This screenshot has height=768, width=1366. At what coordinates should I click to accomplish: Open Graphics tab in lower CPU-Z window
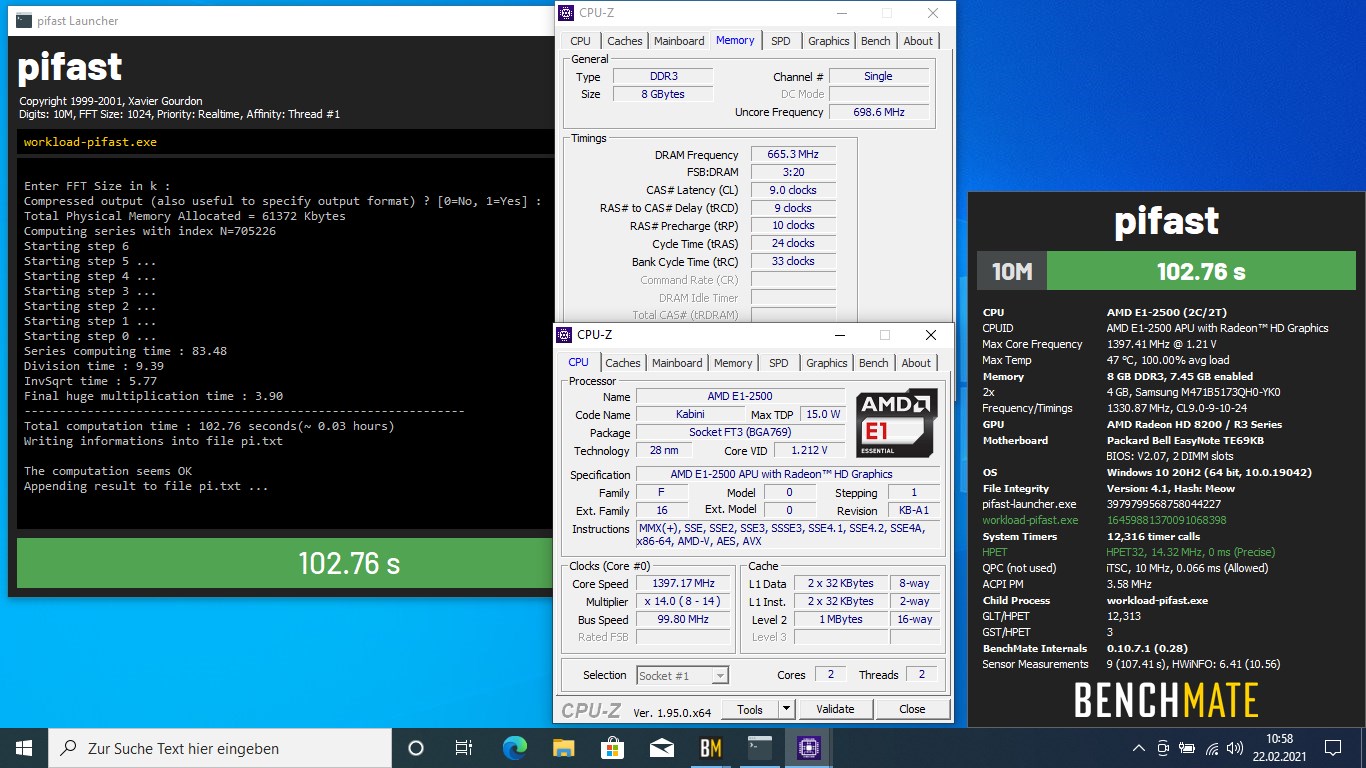[x=827, y=363]
